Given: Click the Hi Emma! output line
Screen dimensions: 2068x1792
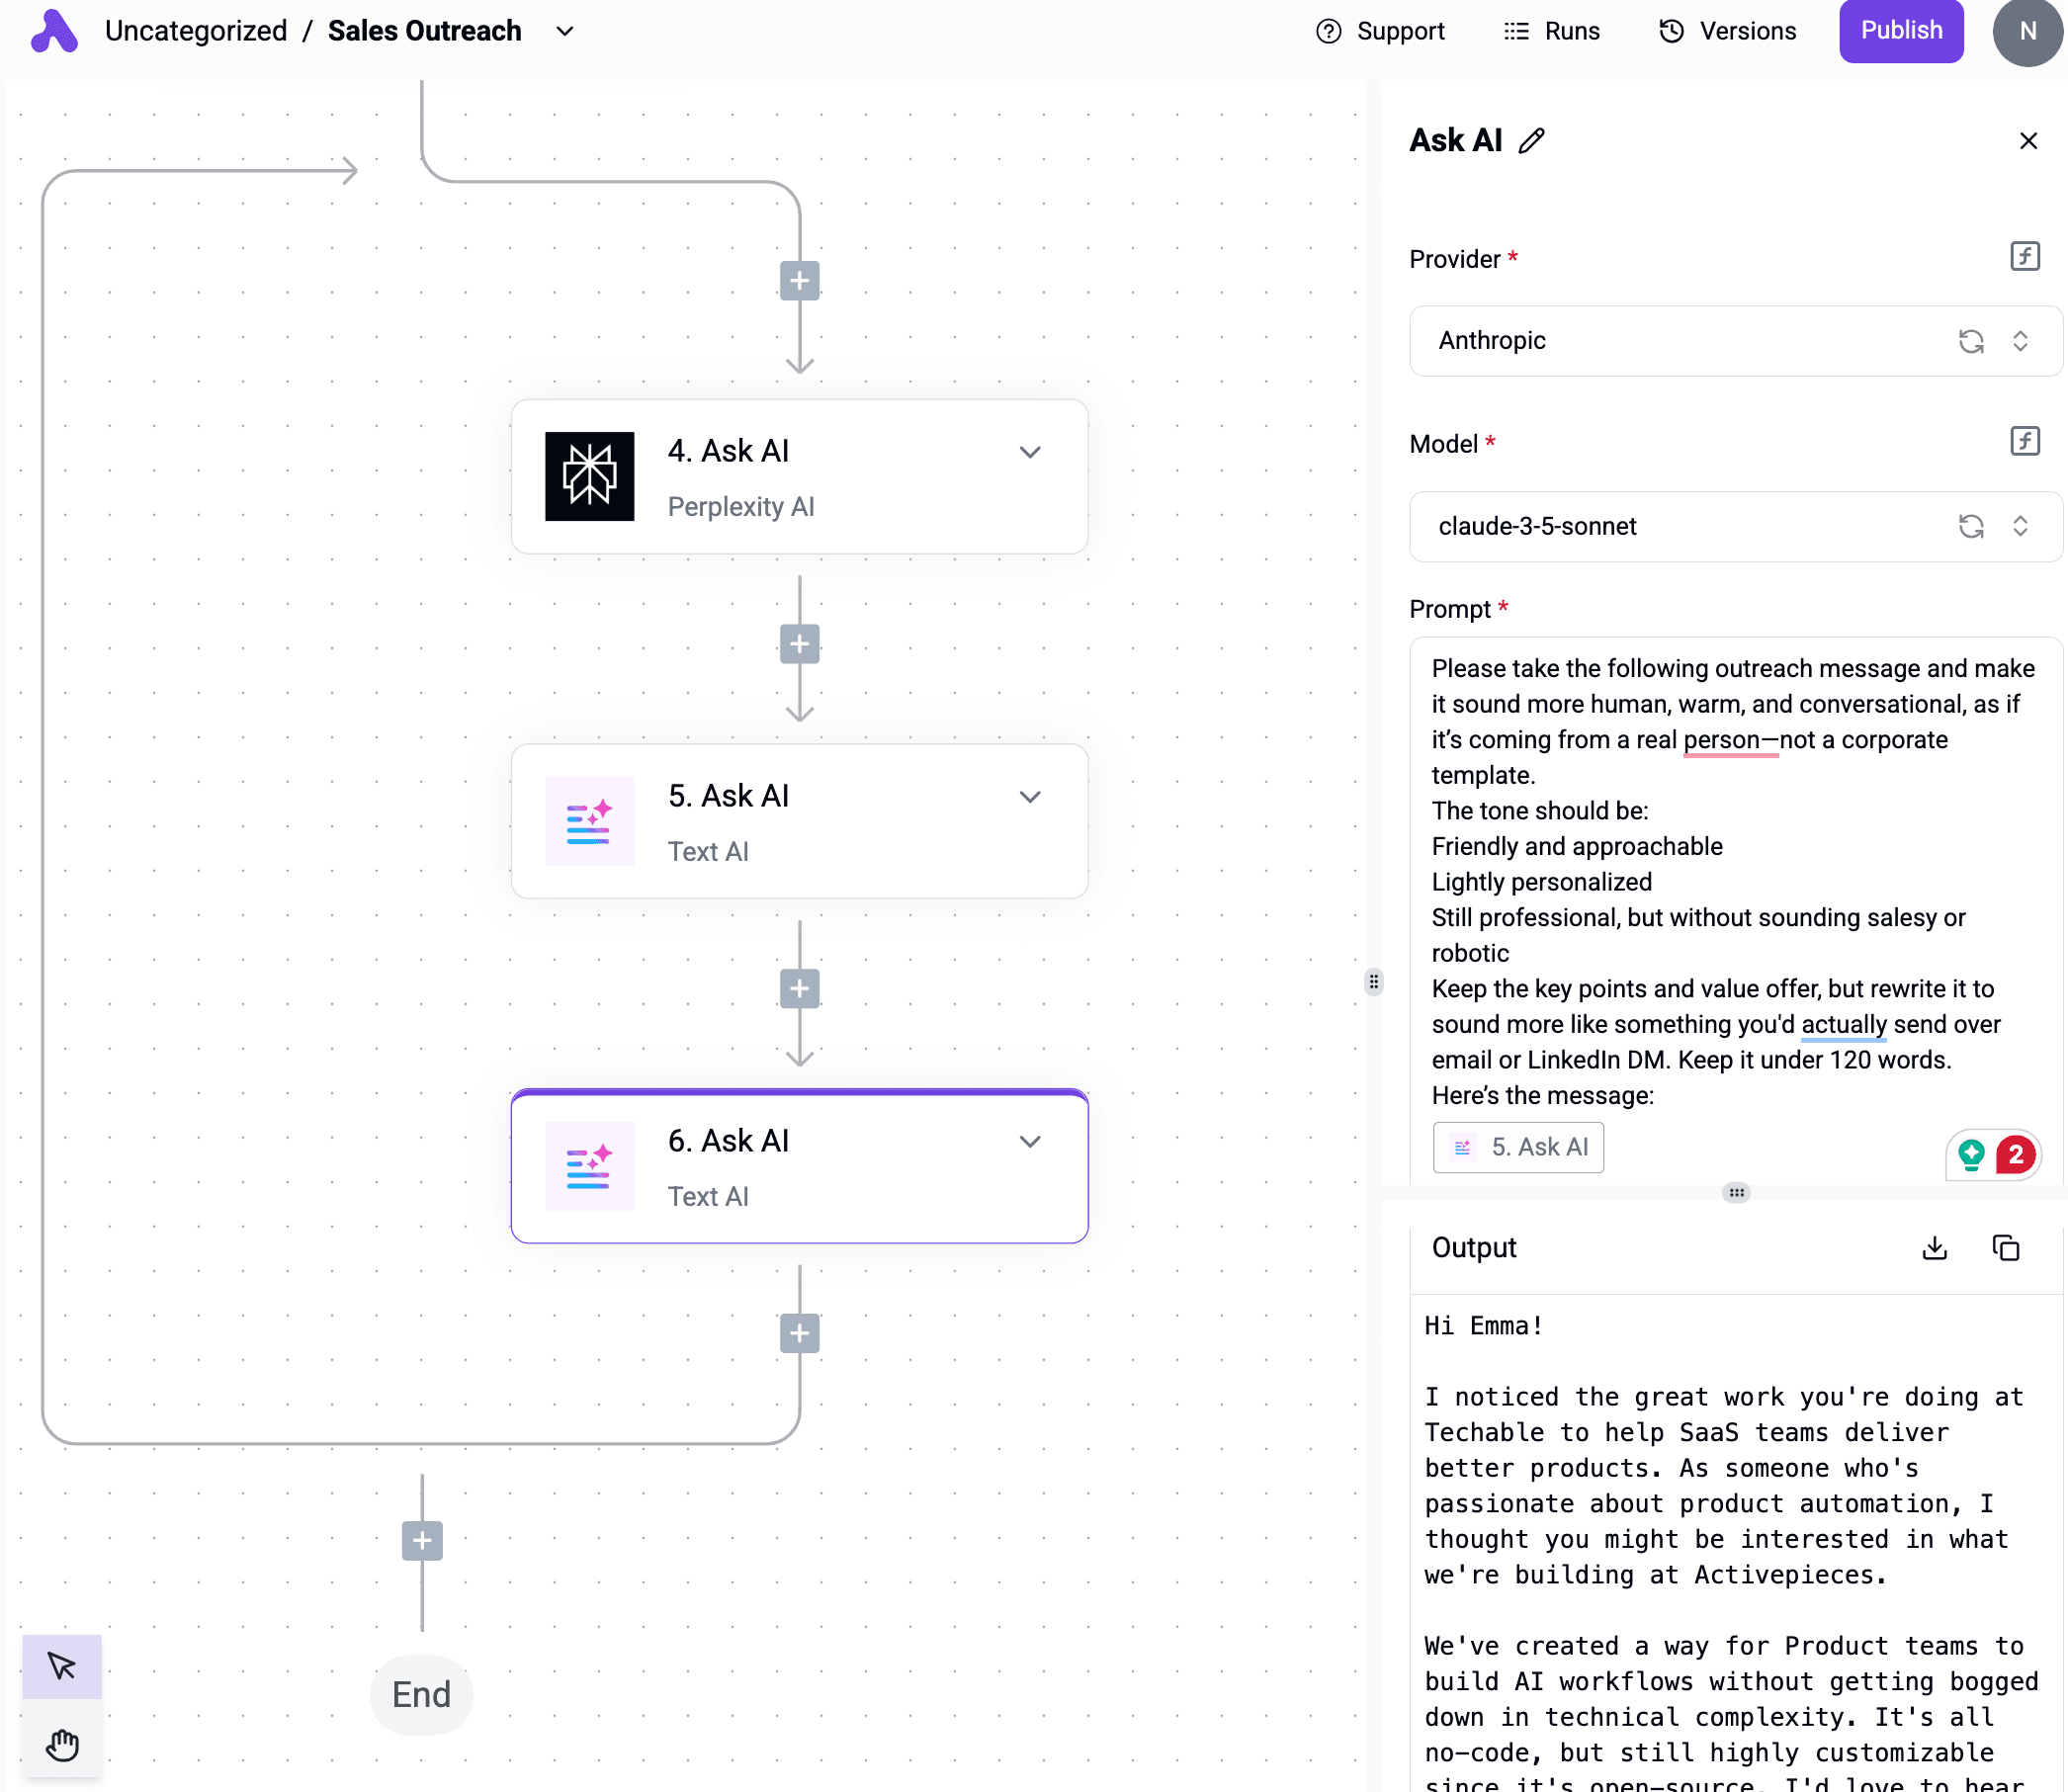Looking at the screenshot, I should coord(1483,1326).
